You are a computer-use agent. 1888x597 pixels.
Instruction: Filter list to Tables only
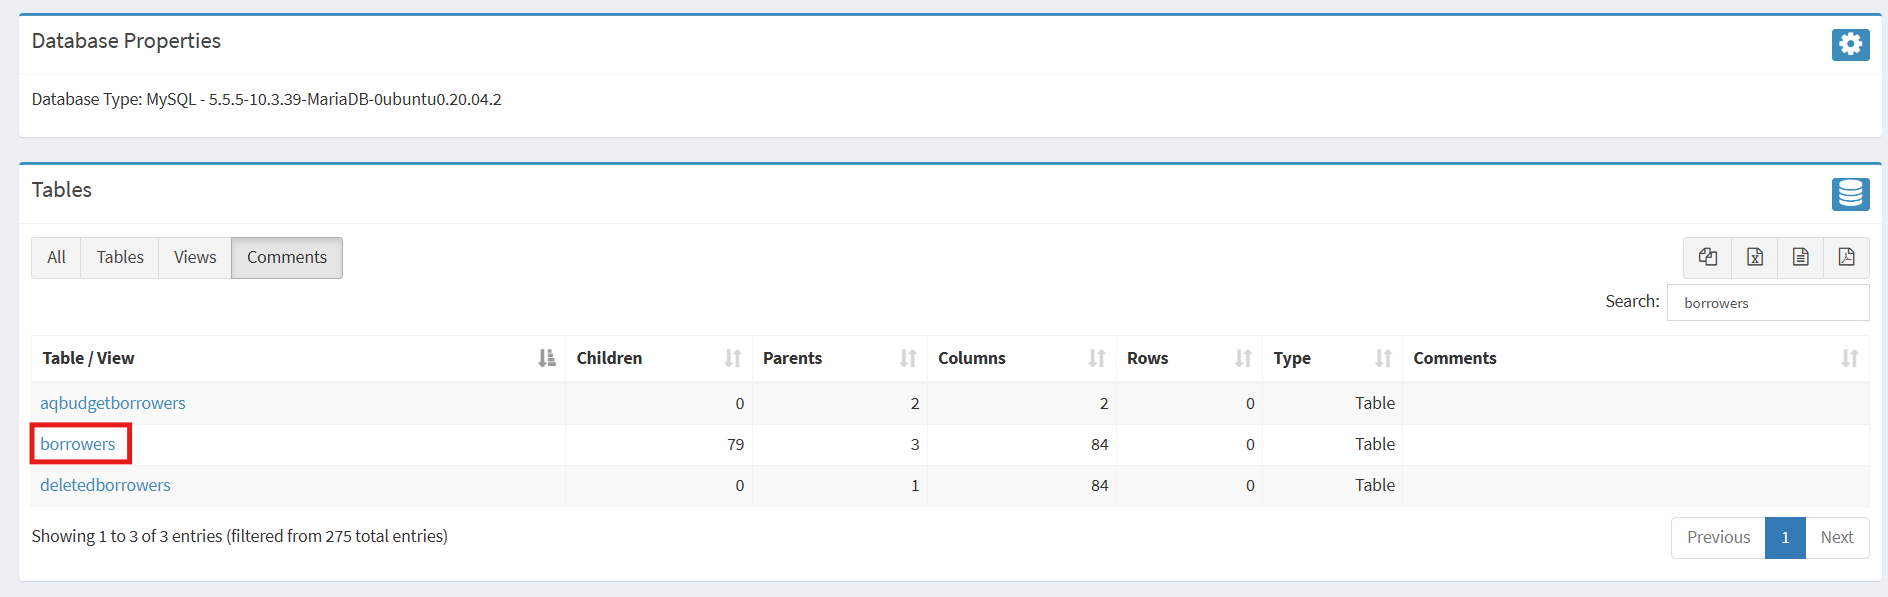pyautogui.click(x=120, y=257)
